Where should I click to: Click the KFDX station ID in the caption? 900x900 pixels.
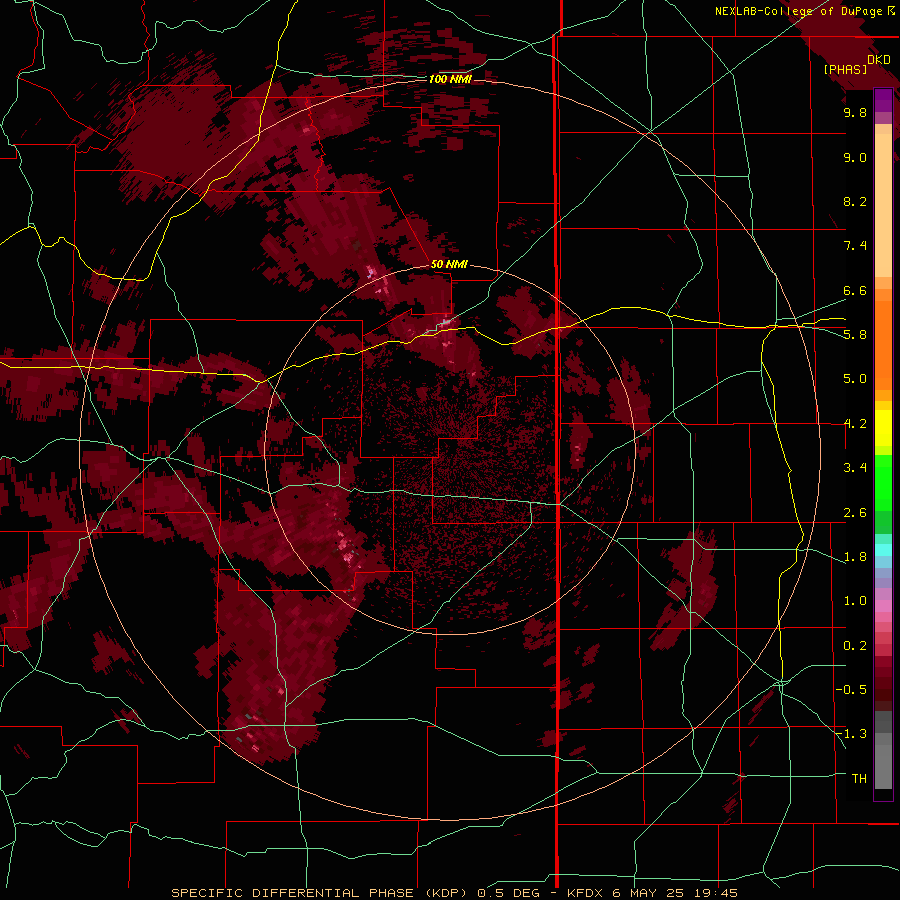[585, 893]
